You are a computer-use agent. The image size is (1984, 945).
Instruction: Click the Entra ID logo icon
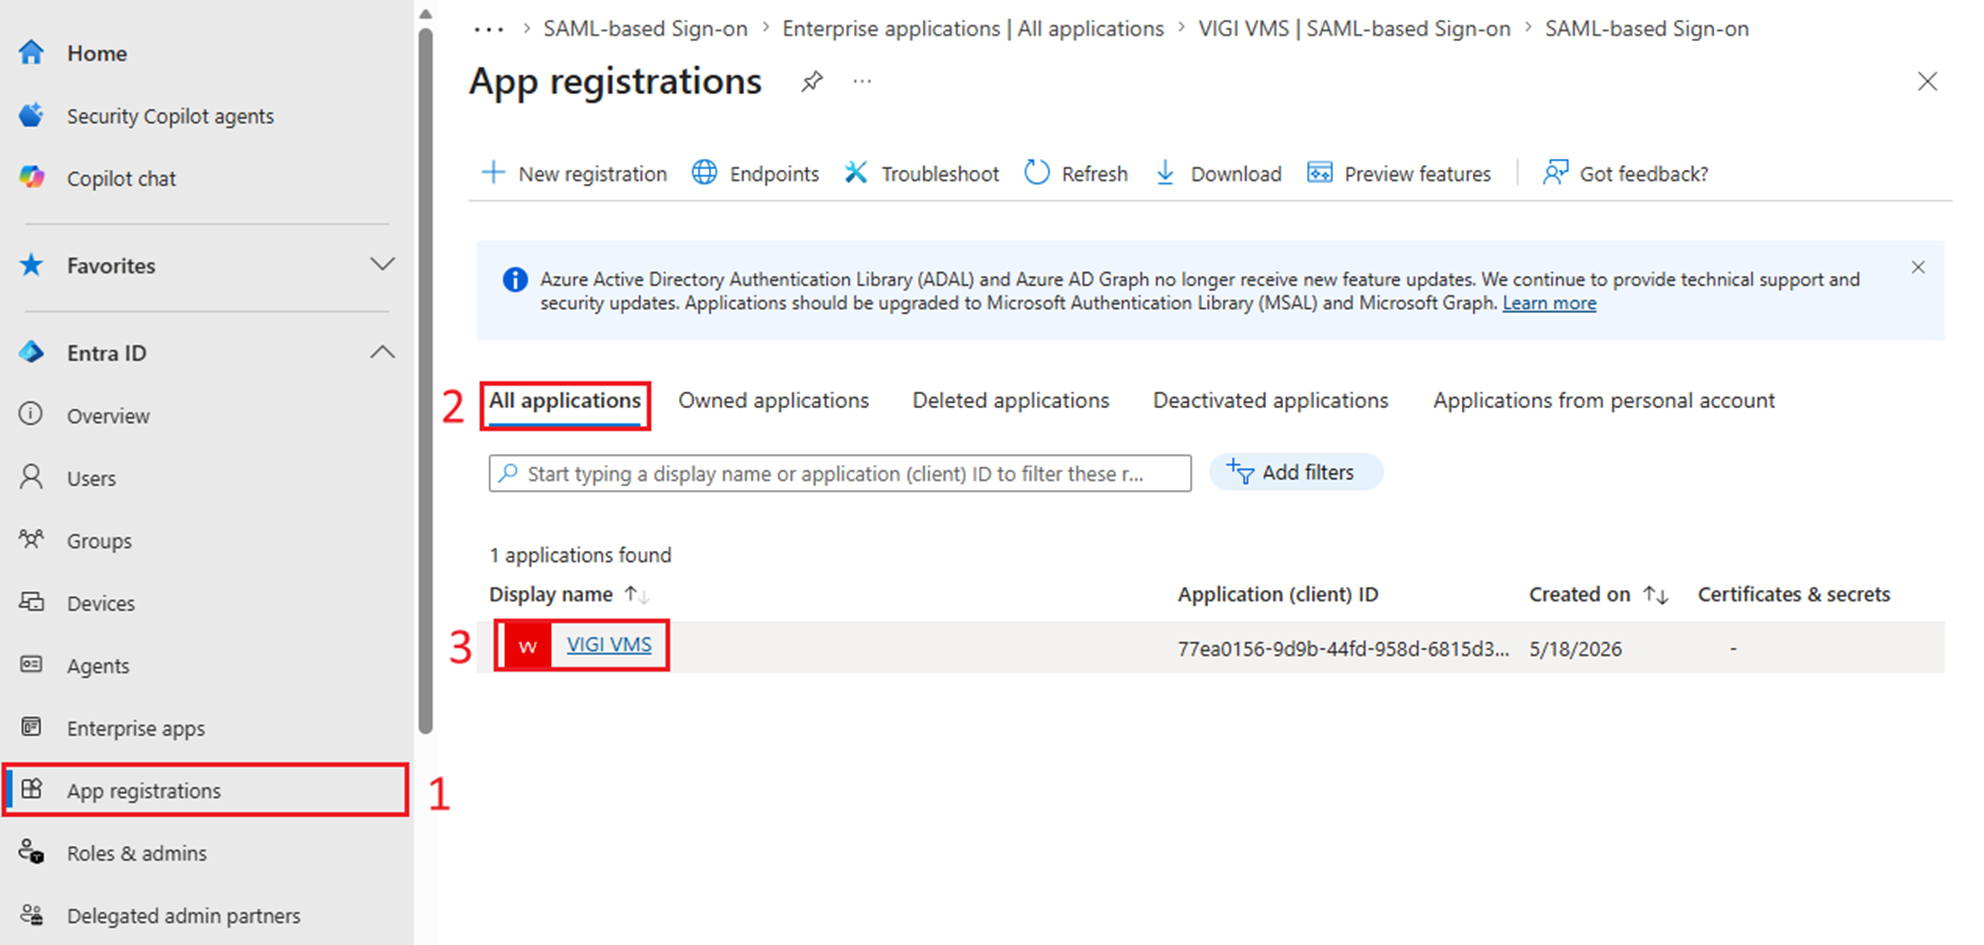pyautogui.click(x=32, y=352)
